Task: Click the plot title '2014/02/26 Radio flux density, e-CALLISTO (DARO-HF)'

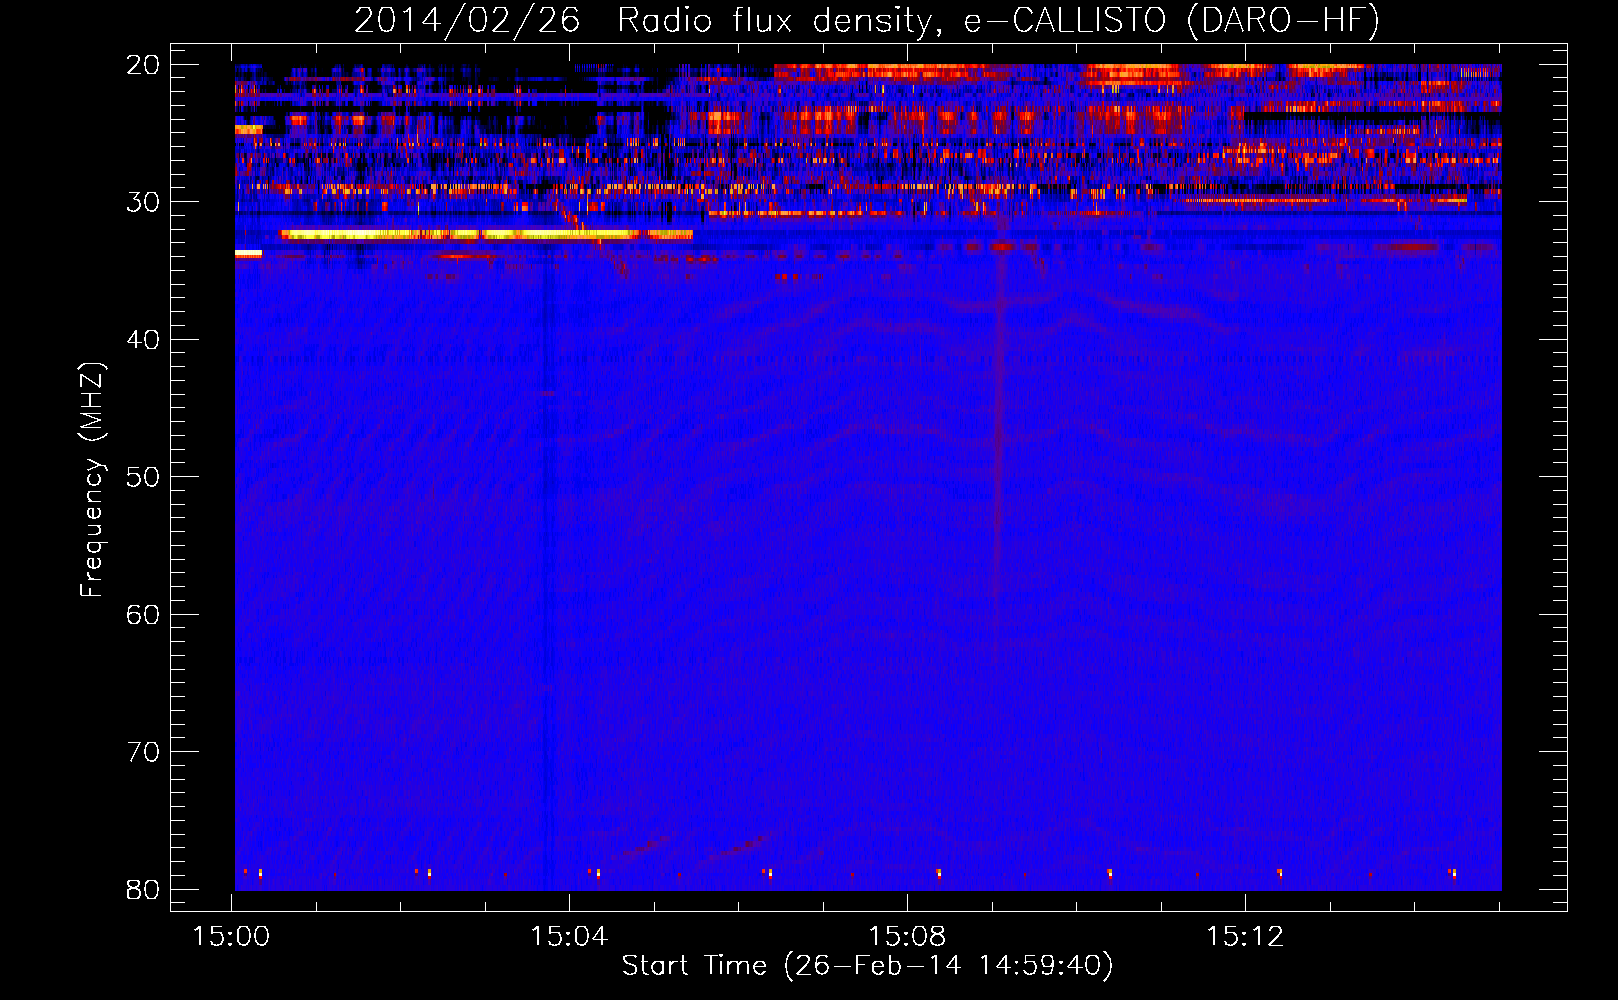Action: (867, 20)
